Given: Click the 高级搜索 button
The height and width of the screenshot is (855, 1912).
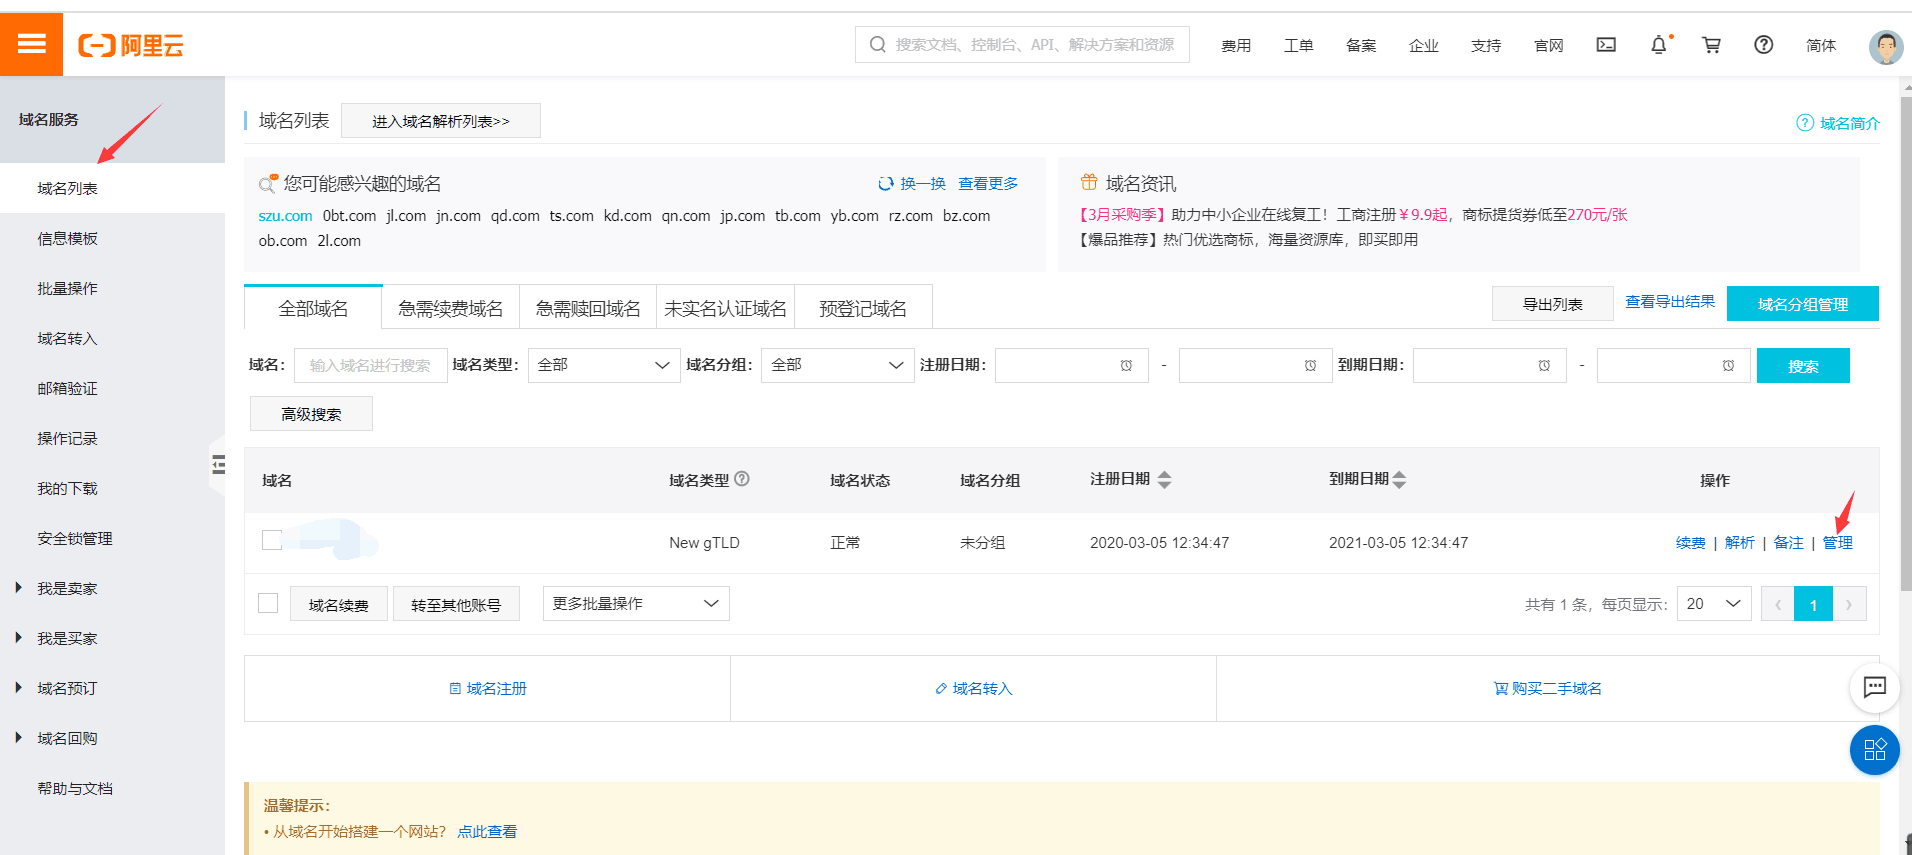Looking at the screenshot, I should click(x=311, y=414).
